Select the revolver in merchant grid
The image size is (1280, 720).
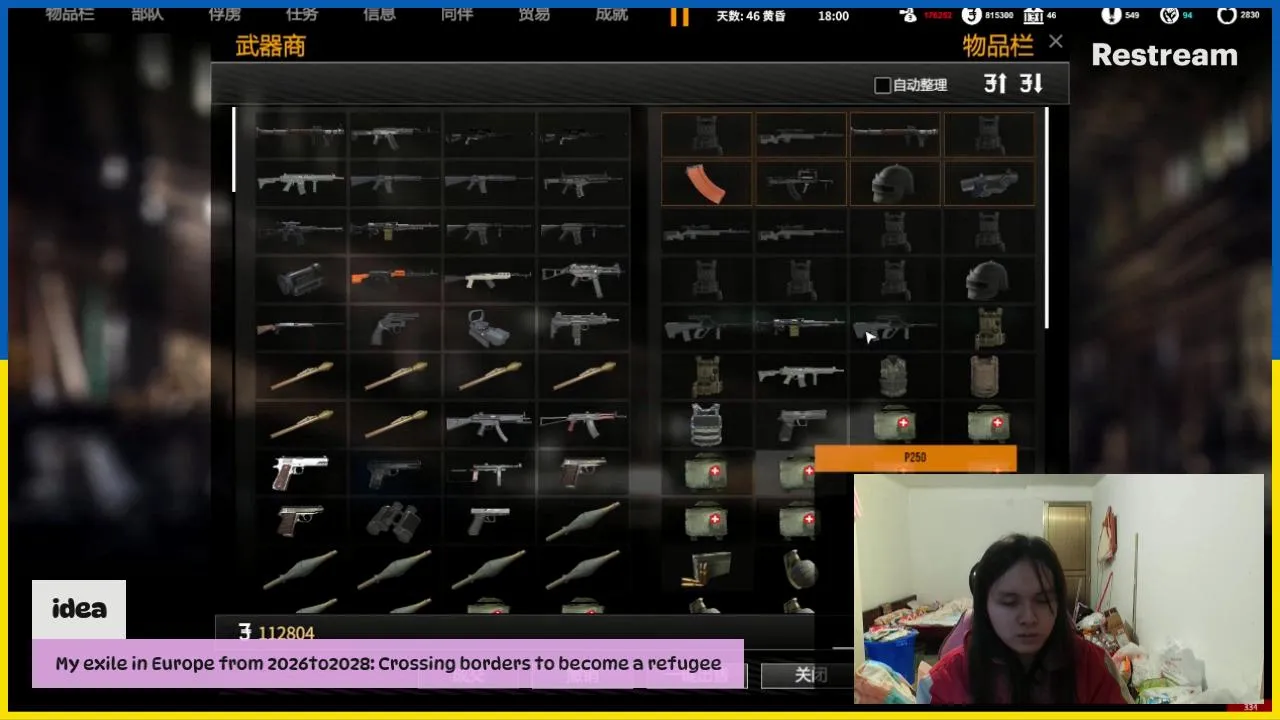click(393, 326)
